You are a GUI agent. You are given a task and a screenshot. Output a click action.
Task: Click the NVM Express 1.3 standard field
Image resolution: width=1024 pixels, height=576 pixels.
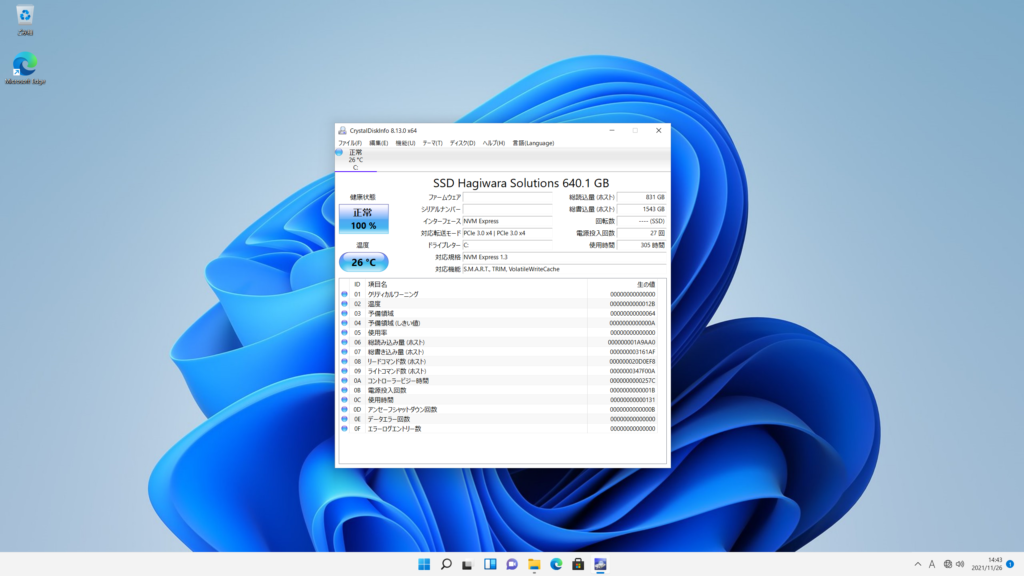(x=564, y=257)
